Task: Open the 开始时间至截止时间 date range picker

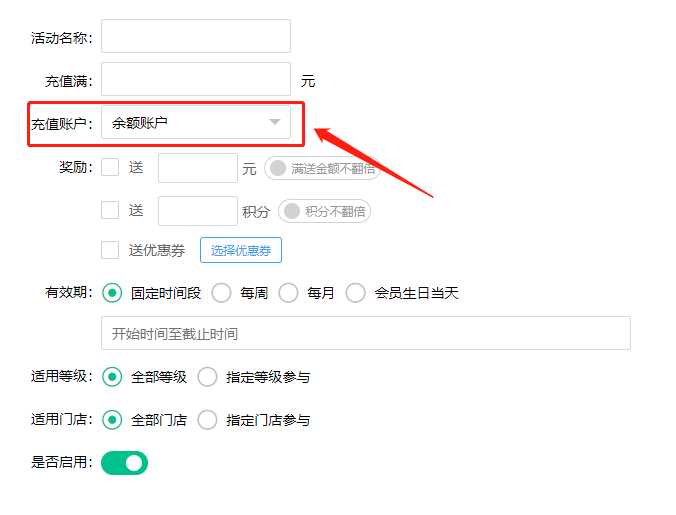Action: [365, 333]
